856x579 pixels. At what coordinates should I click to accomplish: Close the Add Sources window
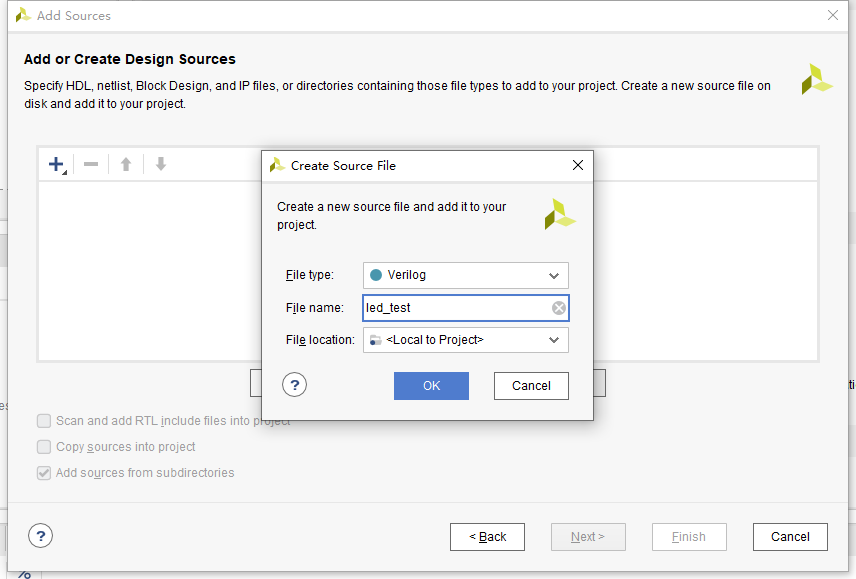pos(833,15)
